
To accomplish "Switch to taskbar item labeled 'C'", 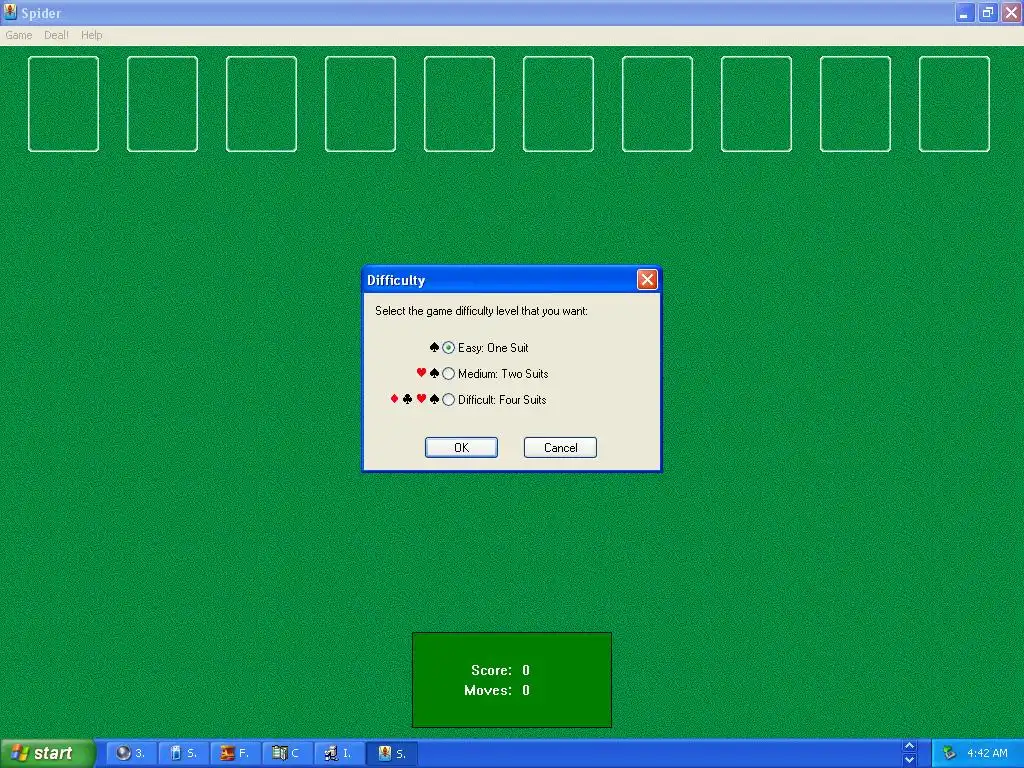I will click(x=287, y=754).
